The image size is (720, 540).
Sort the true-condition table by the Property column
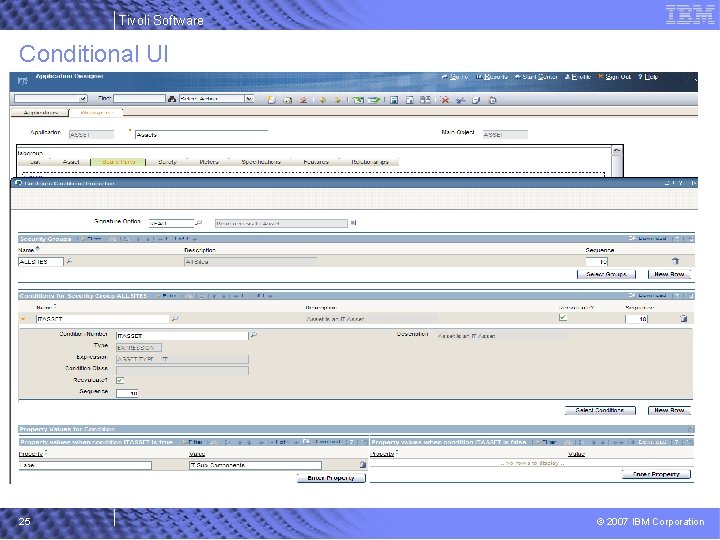tap(31, 454)
